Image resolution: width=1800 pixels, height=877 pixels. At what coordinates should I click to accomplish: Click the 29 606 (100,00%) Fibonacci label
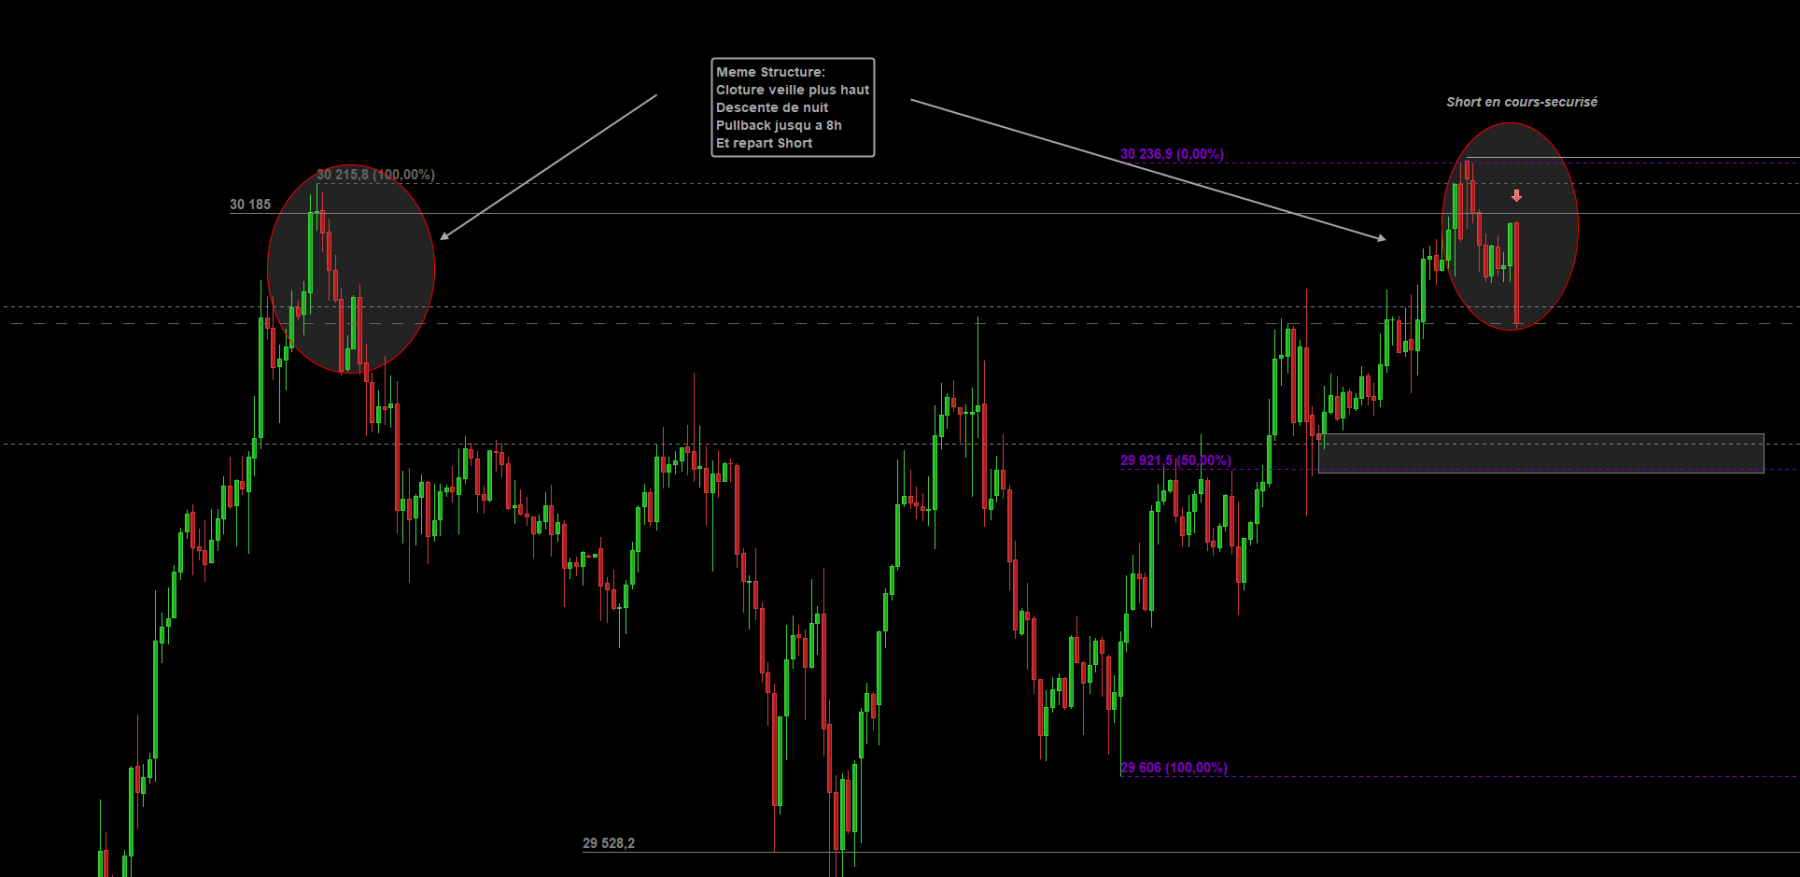tap(1174, 768)
